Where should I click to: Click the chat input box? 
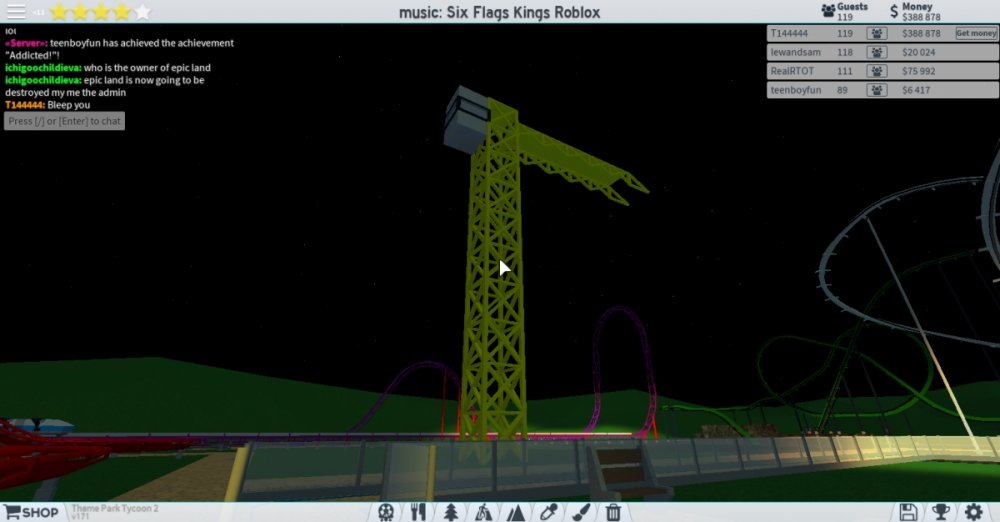click(64, 121)
